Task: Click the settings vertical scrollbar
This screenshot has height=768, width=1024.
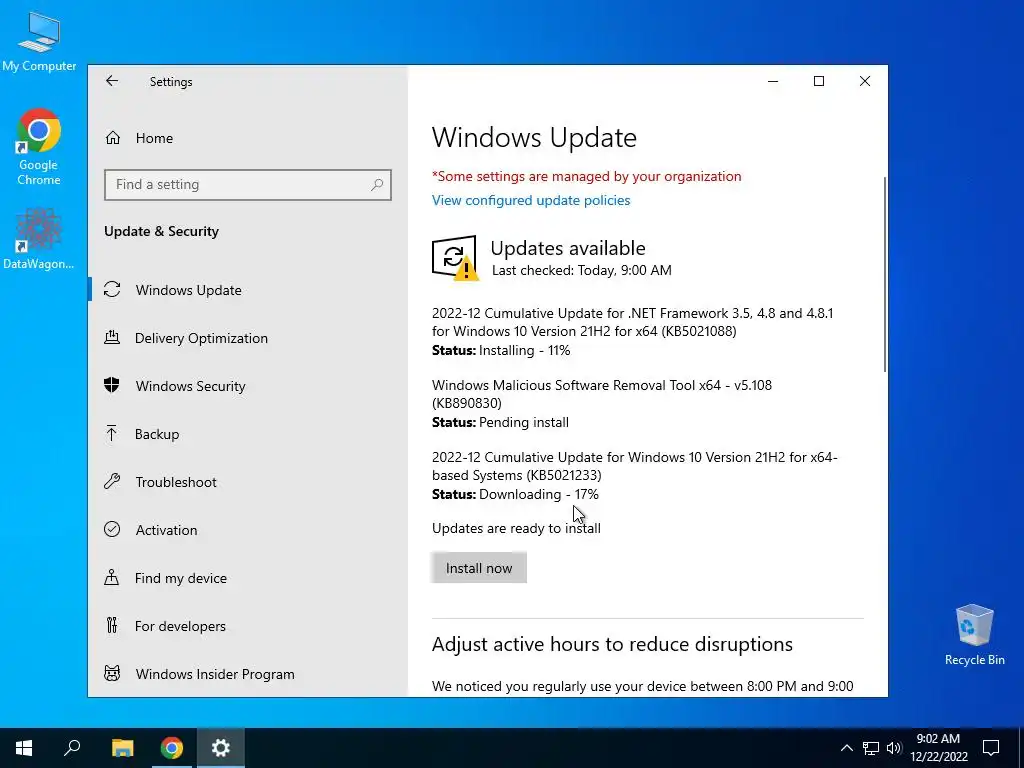Action: (884, 274)
